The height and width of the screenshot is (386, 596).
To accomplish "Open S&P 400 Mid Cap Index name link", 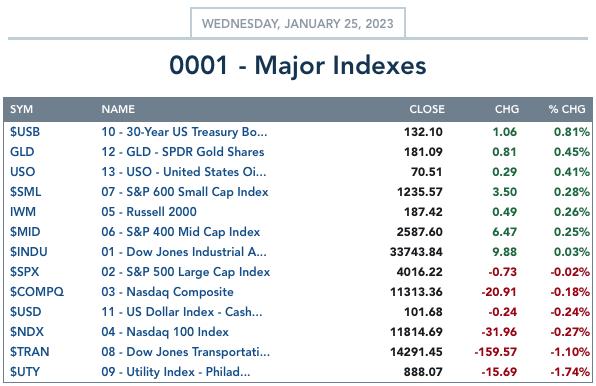I will coord(181,232).
